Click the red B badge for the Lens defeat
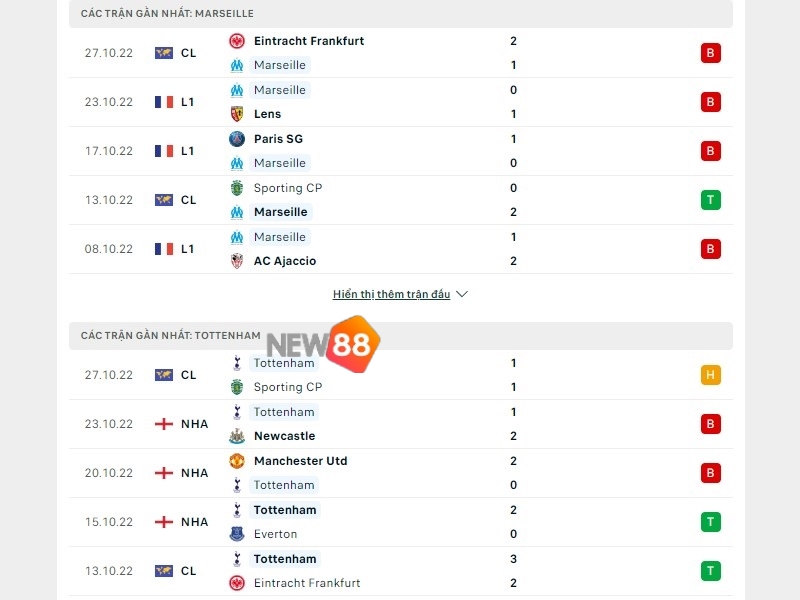800x600 pixels. 711,102
